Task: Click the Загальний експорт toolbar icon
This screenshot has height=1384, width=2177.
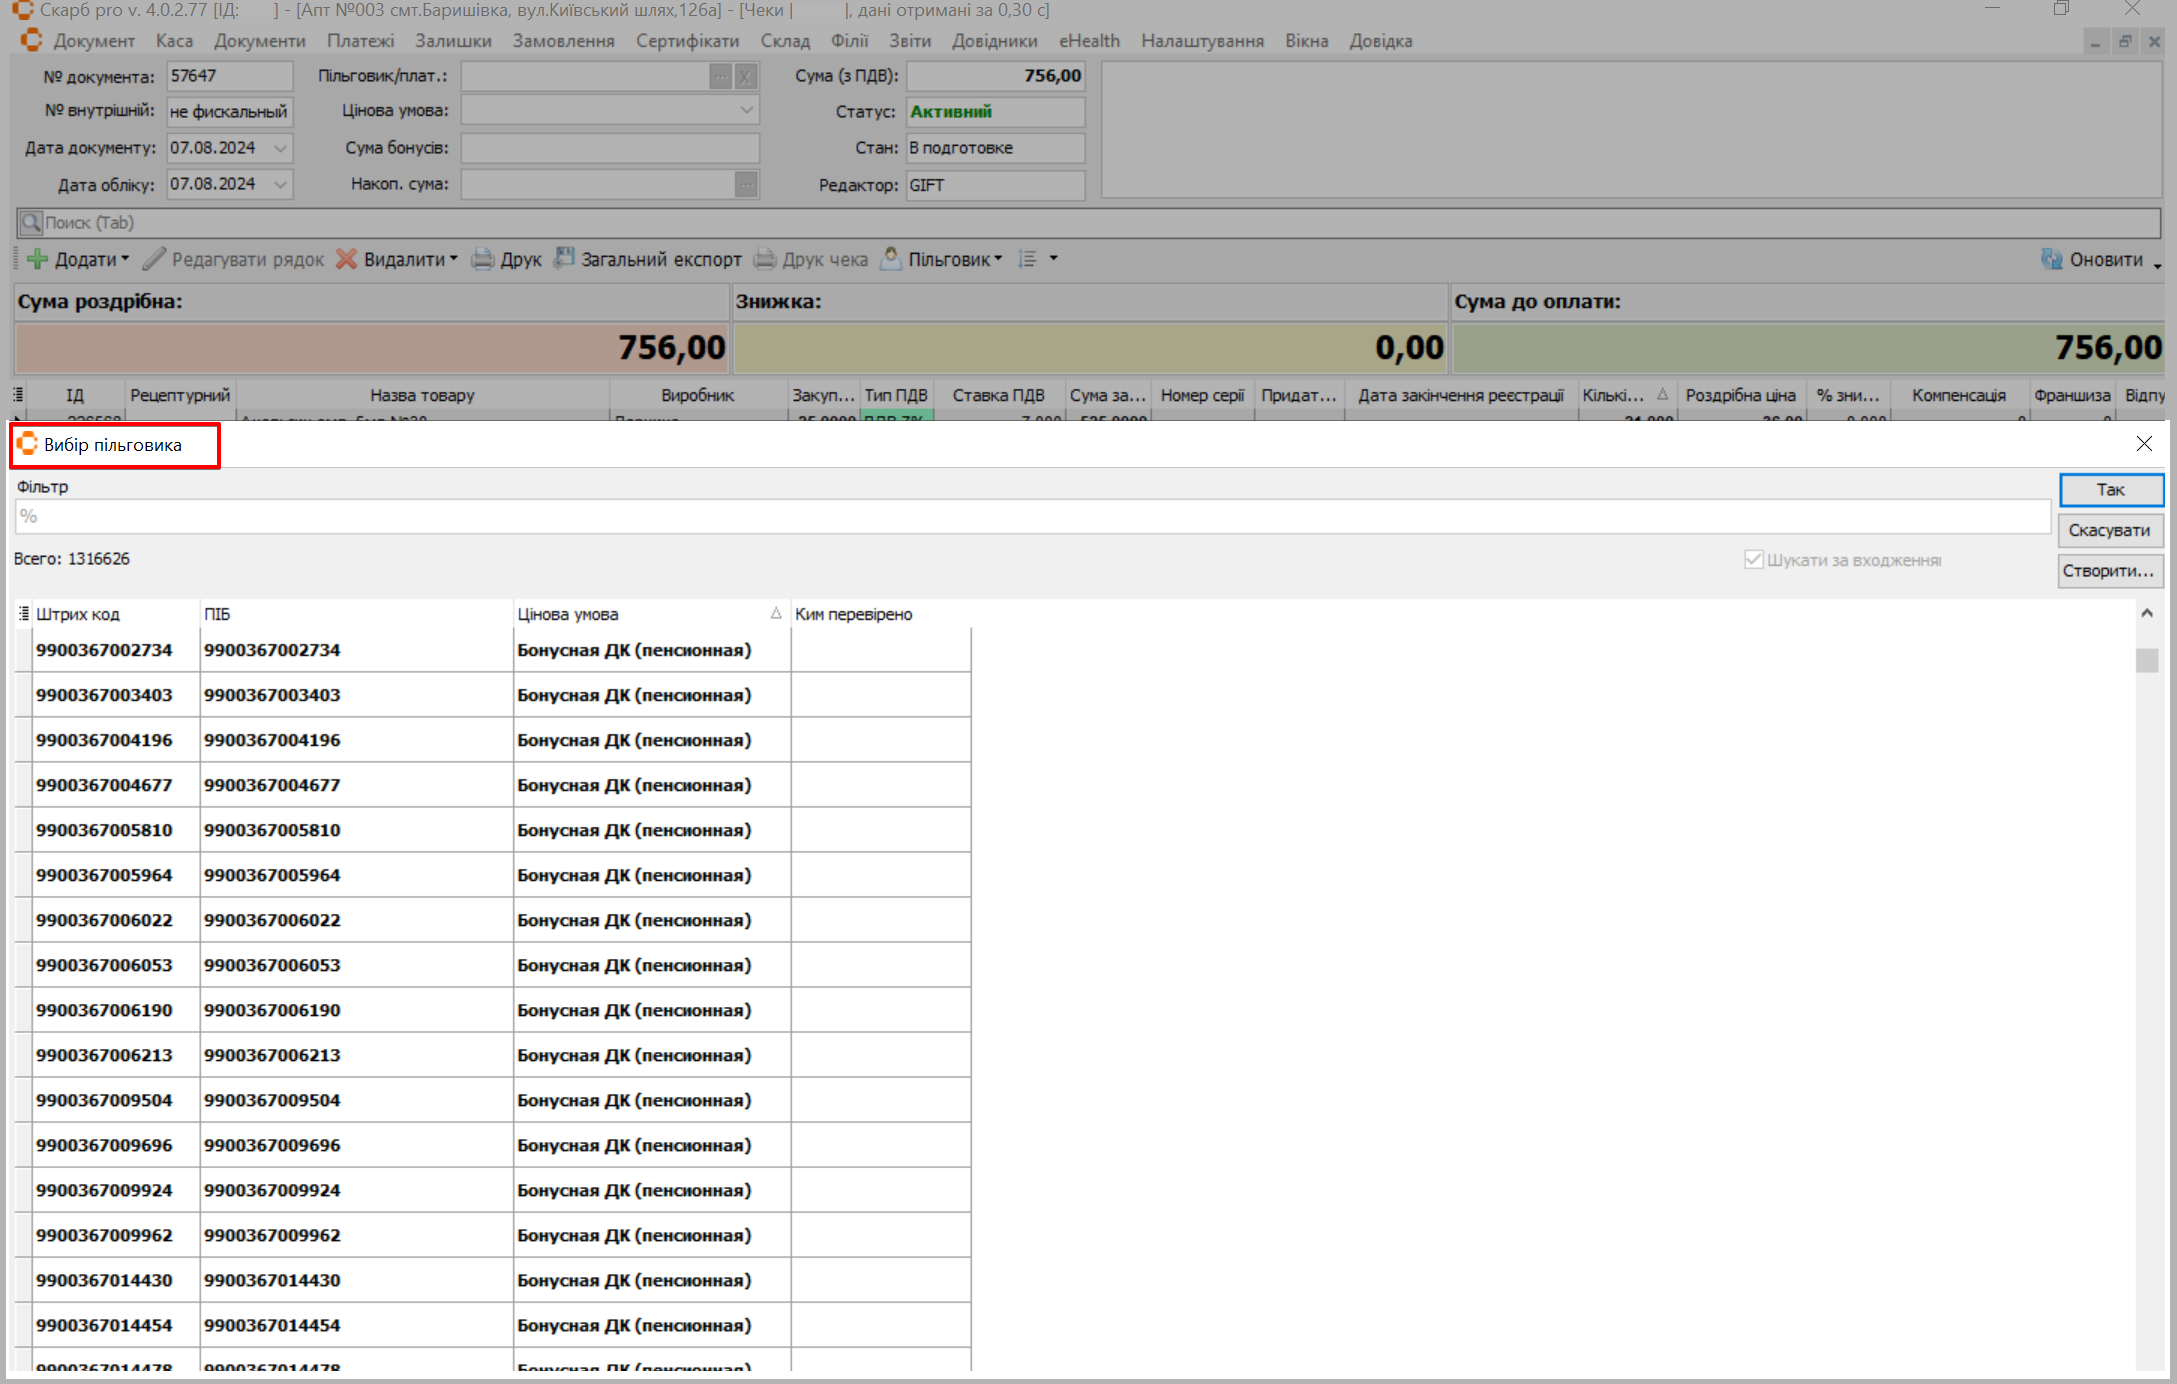Action: coord(565,259)
